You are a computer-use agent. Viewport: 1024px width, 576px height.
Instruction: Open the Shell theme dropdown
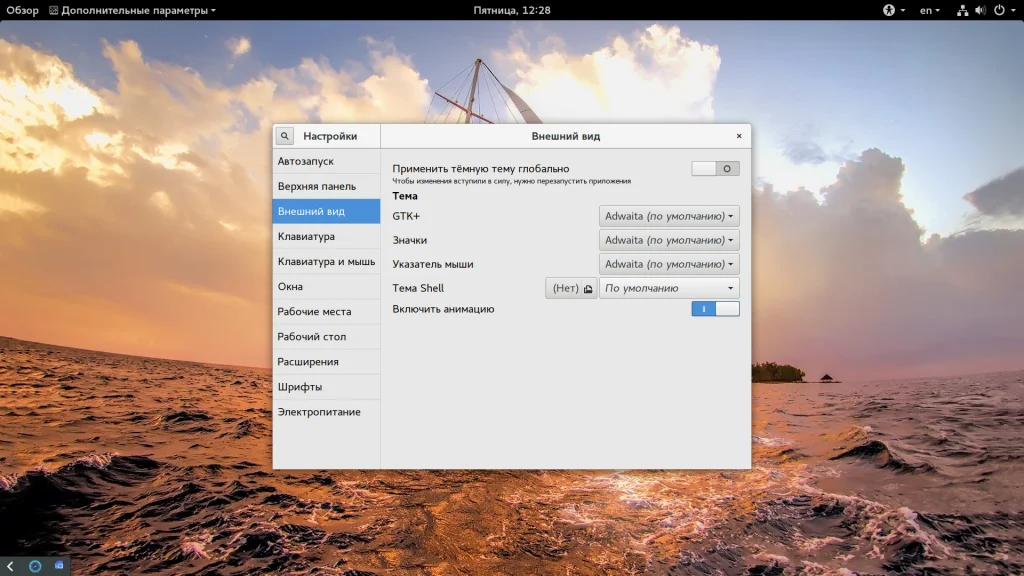[x=669, y=288]
